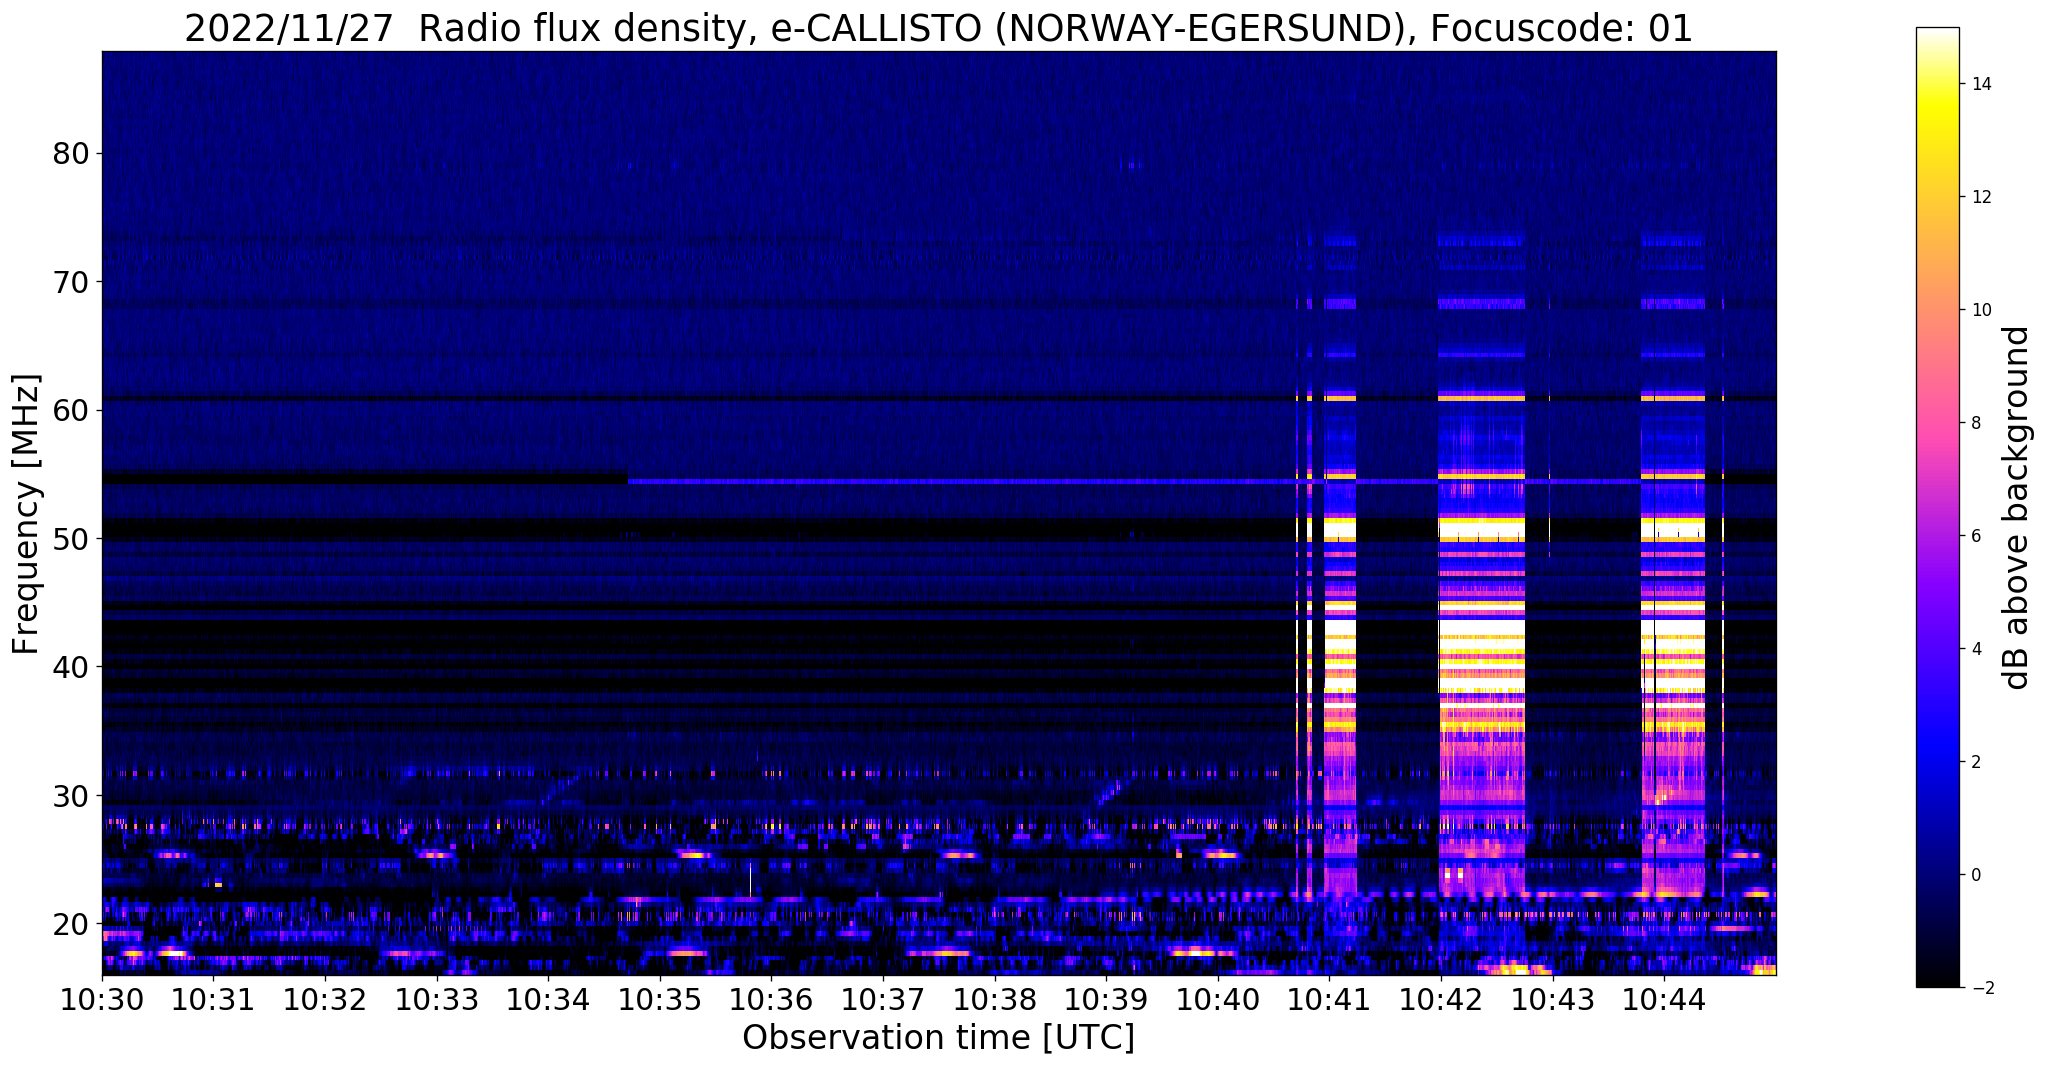The height and width of the screenshot is (1067, 2047).
Task: Click the 10:41 time tick label
Action: (1329, 1000)
